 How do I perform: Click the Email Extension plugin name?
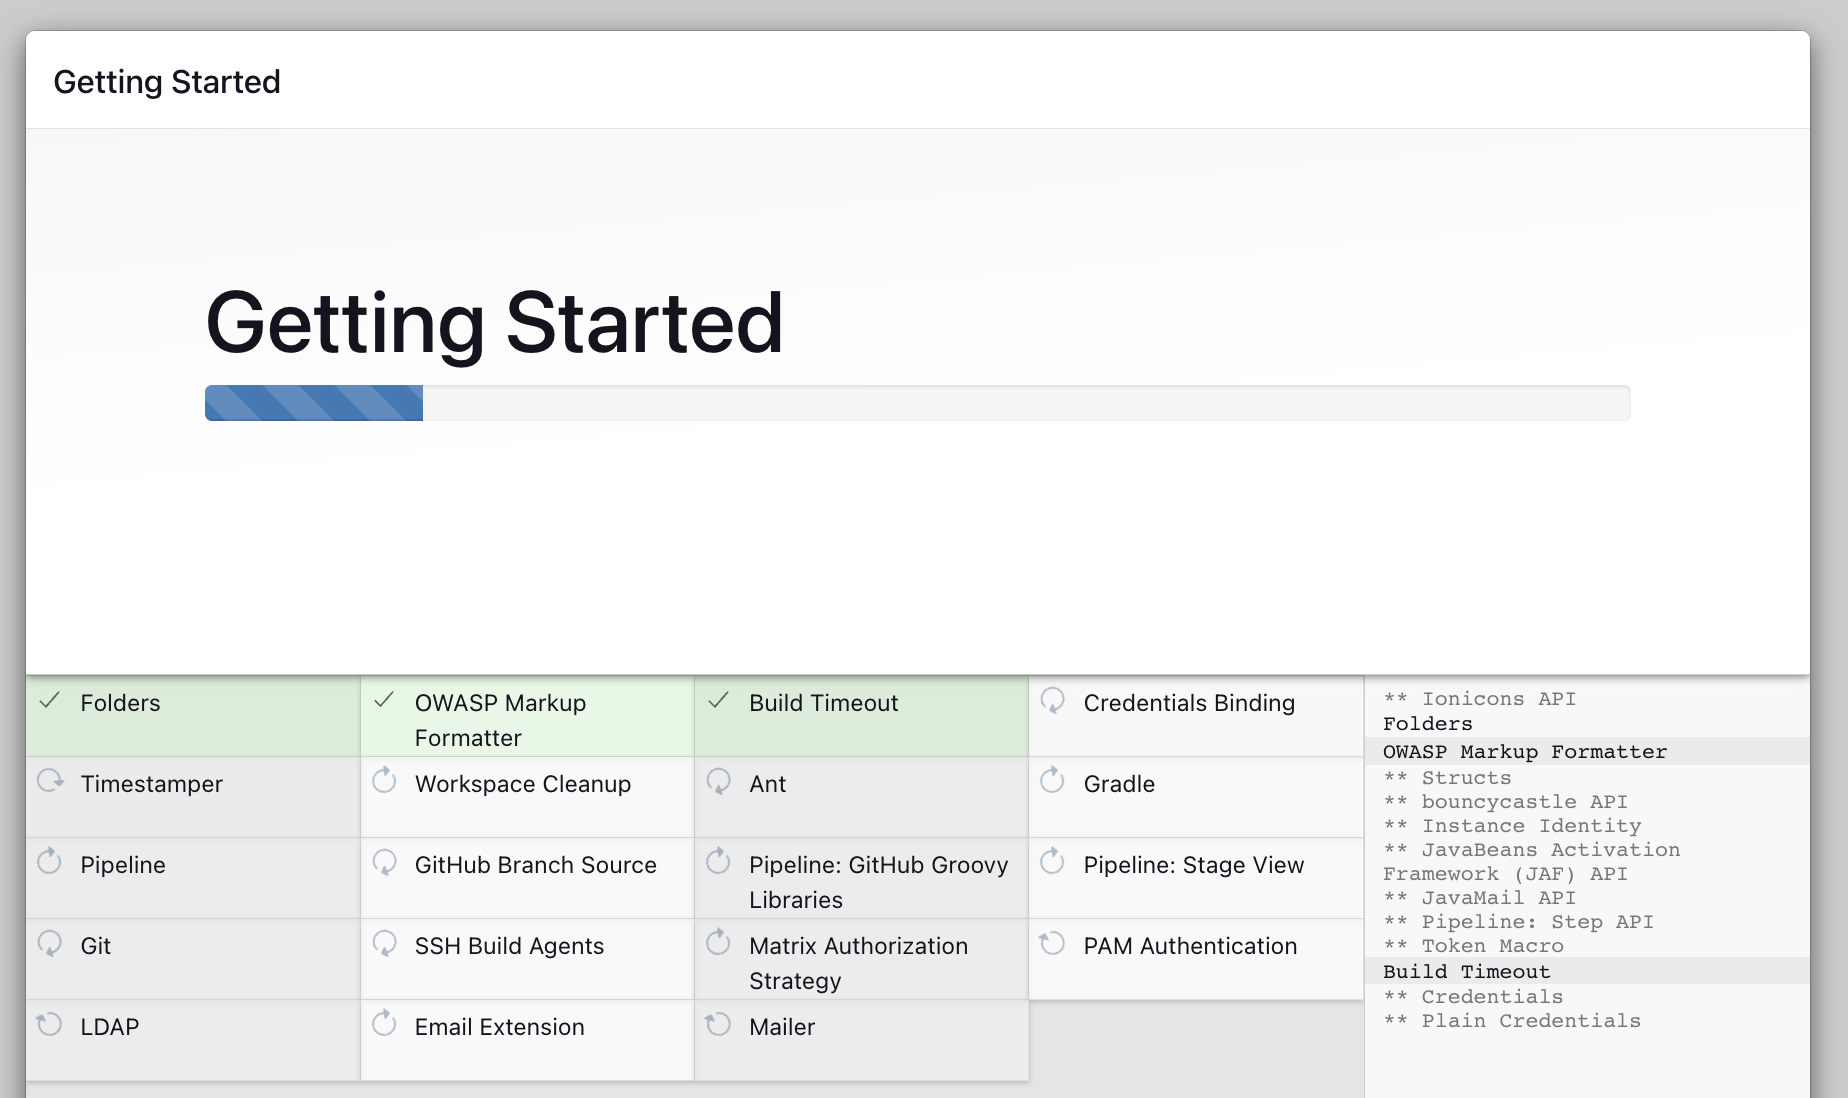pos(499,1027)
